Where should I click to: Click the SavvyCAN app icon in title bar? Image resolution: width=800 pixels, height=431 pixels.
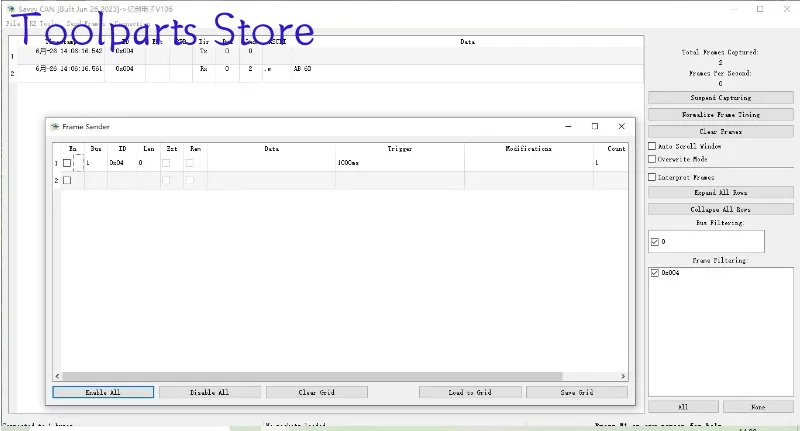click(x=10, y=9)
